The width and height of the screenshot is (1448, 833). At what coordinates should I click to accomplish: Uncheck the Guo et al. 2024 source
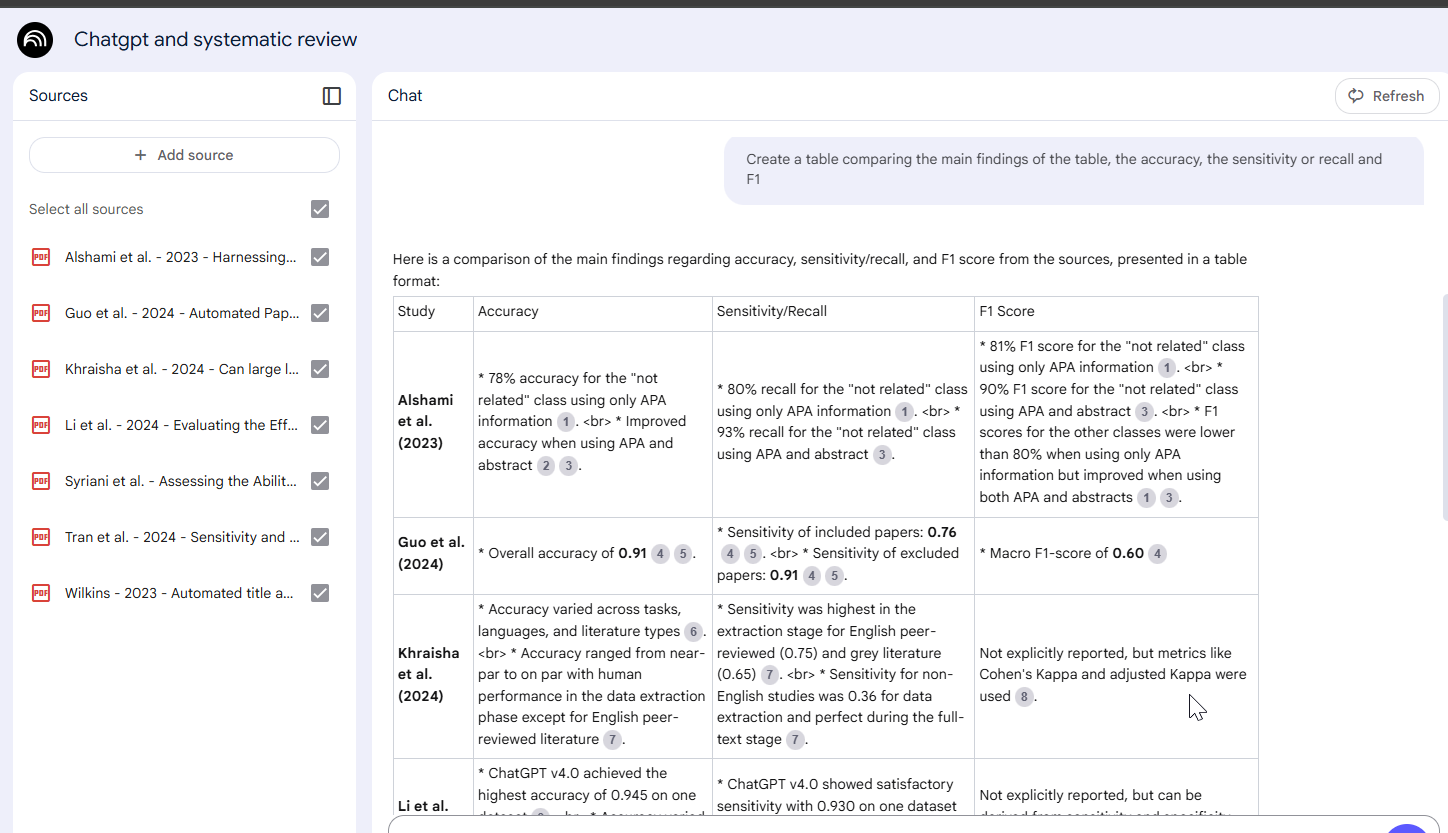coord(320,313)
